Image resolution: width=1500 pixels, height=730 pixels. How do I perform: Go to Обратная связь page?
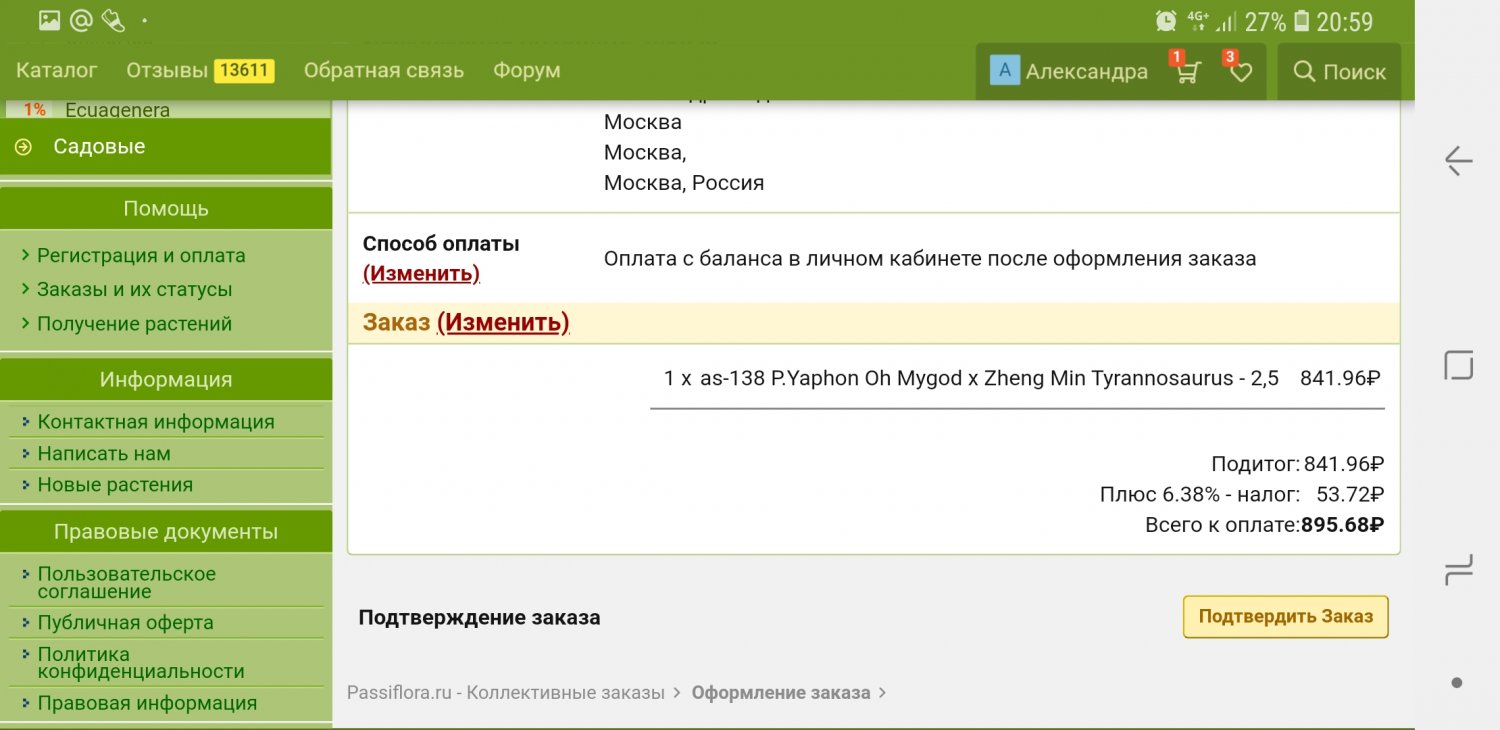[384, 70]
